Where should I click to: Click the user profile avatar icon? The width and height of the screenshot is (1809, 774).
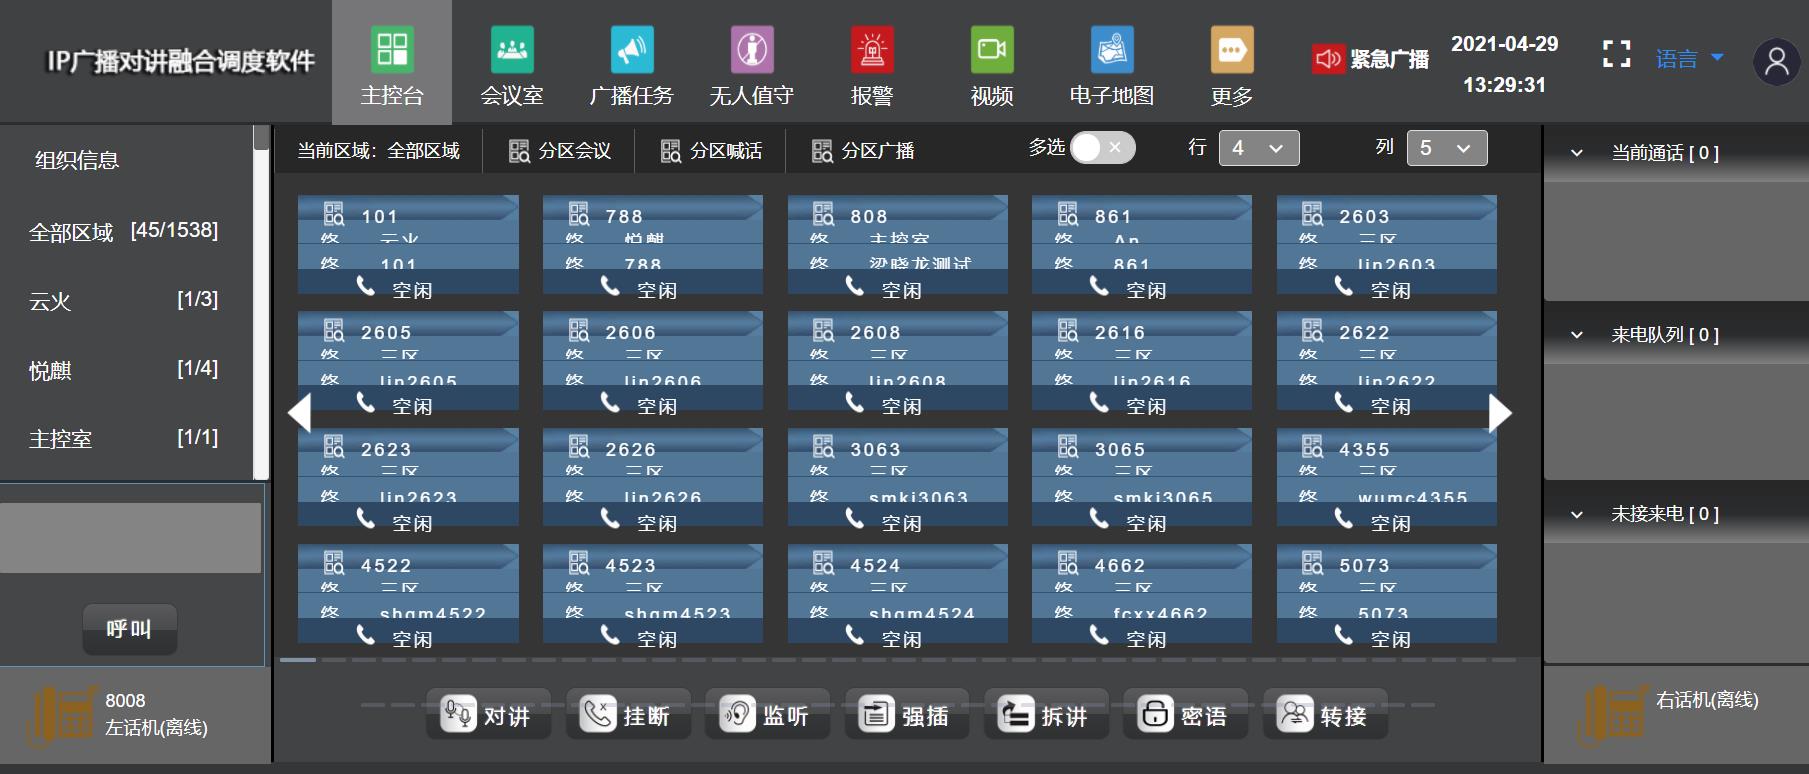(x=1777, y=61)
